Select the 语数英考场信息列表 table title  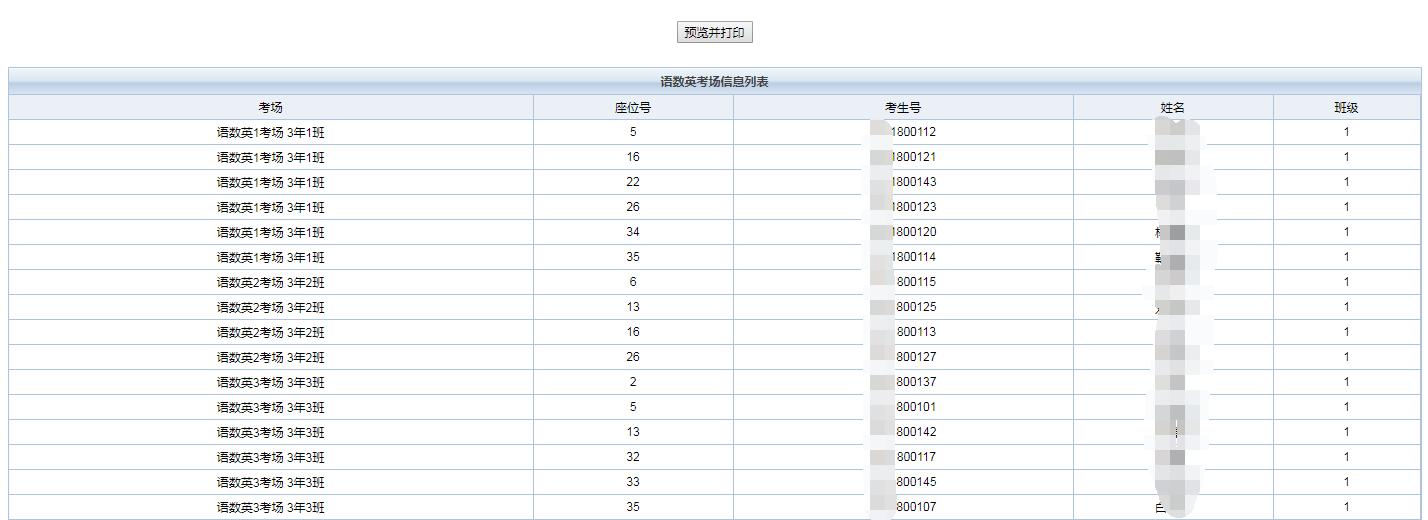click(714, 82)
